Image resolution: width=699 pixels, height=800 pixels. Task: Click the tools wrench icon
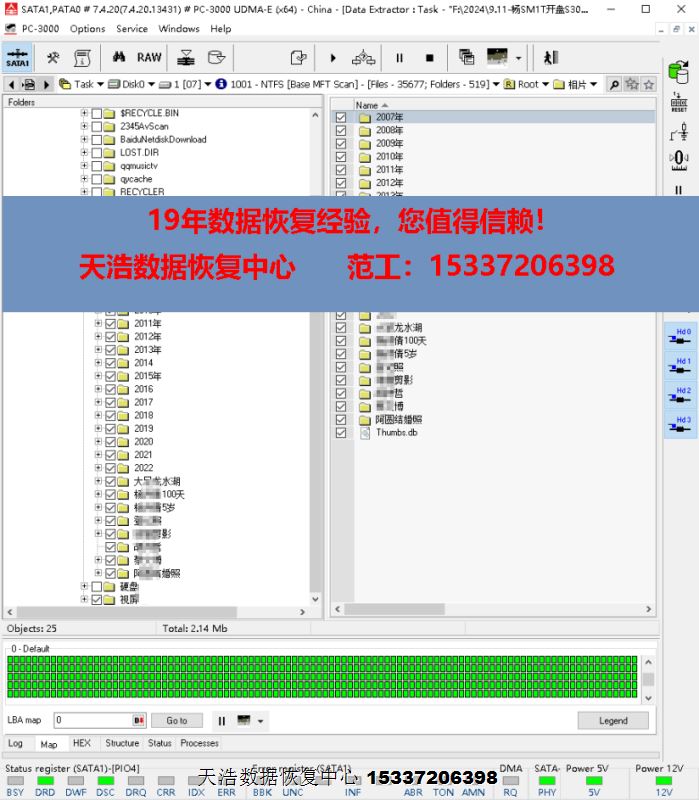(53, 57)
